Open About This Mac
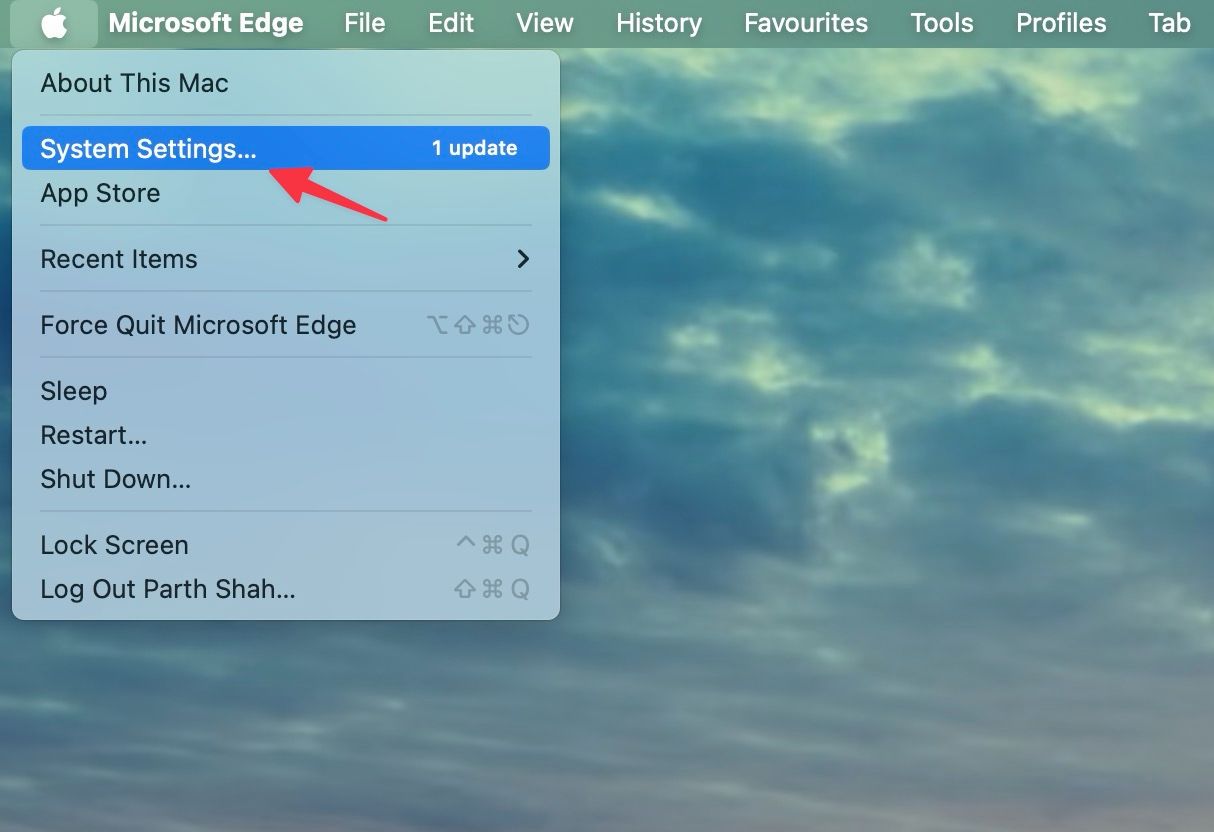The image size is (1214, 832). coord(133,83)
